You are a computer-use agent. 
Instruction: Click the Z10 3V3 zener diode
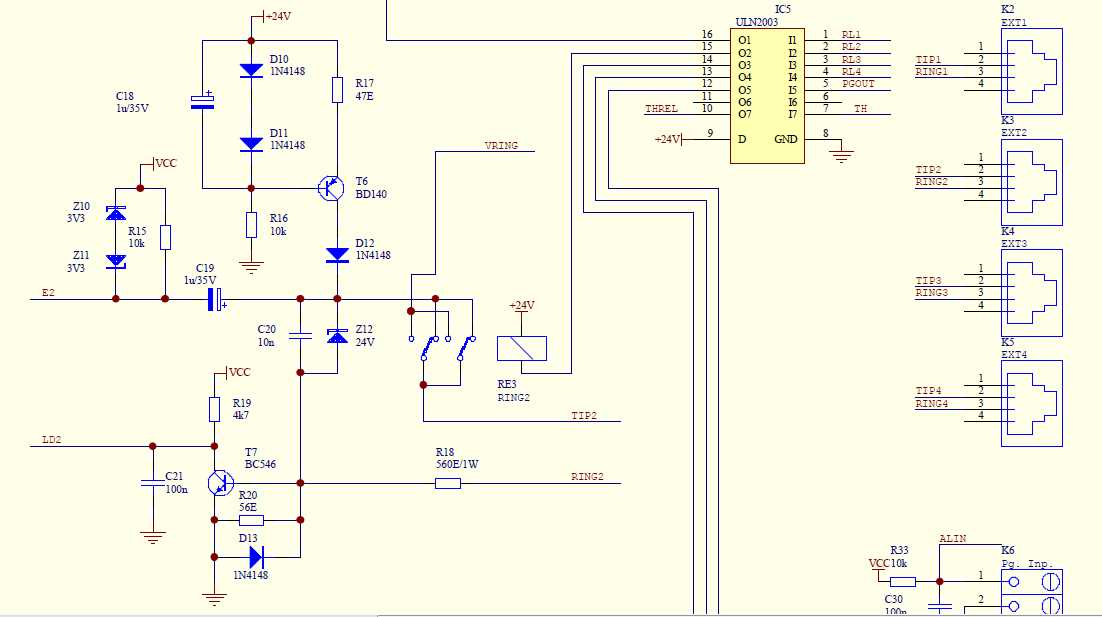pos(116,212)
